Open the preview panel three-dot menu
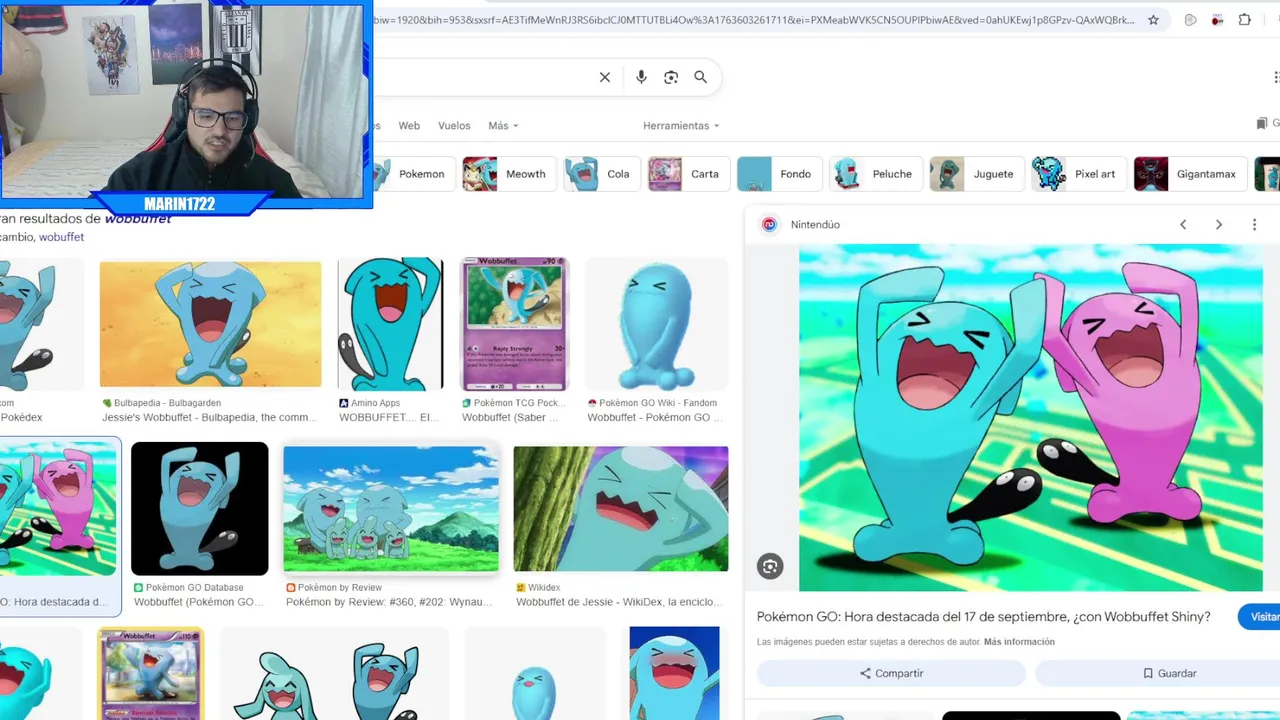1280x720 pixels. (x=1254, y=225)
